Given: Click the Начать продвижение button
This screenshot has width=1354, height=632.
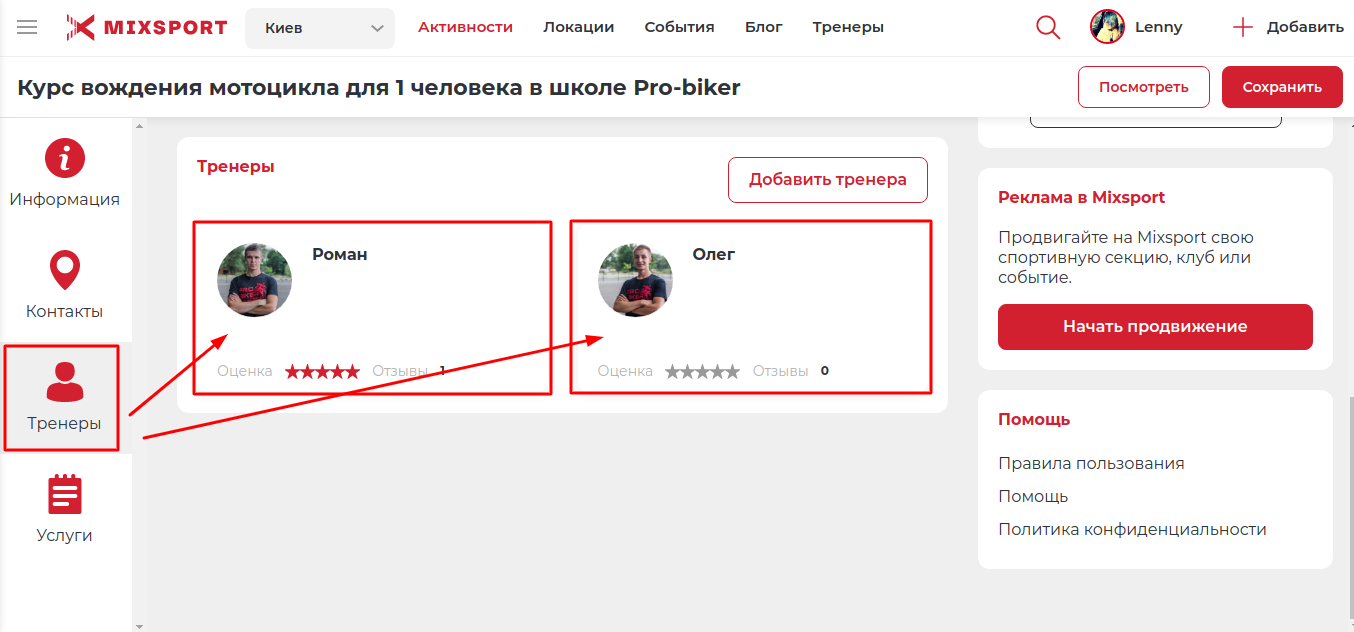Looking at the screenshot, I should pos(1155,327).
